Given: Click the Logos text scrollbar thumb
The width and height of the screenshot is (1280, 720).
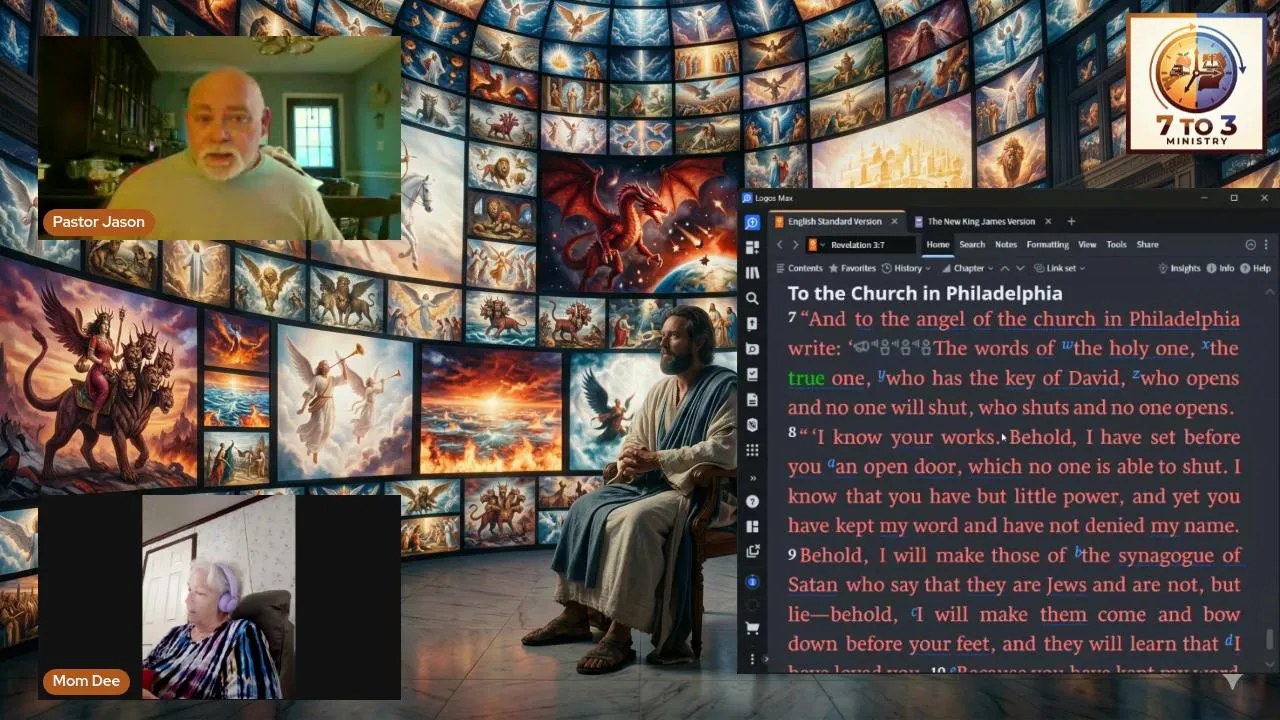Looking at the screenshot, I should click(1271, 639).
